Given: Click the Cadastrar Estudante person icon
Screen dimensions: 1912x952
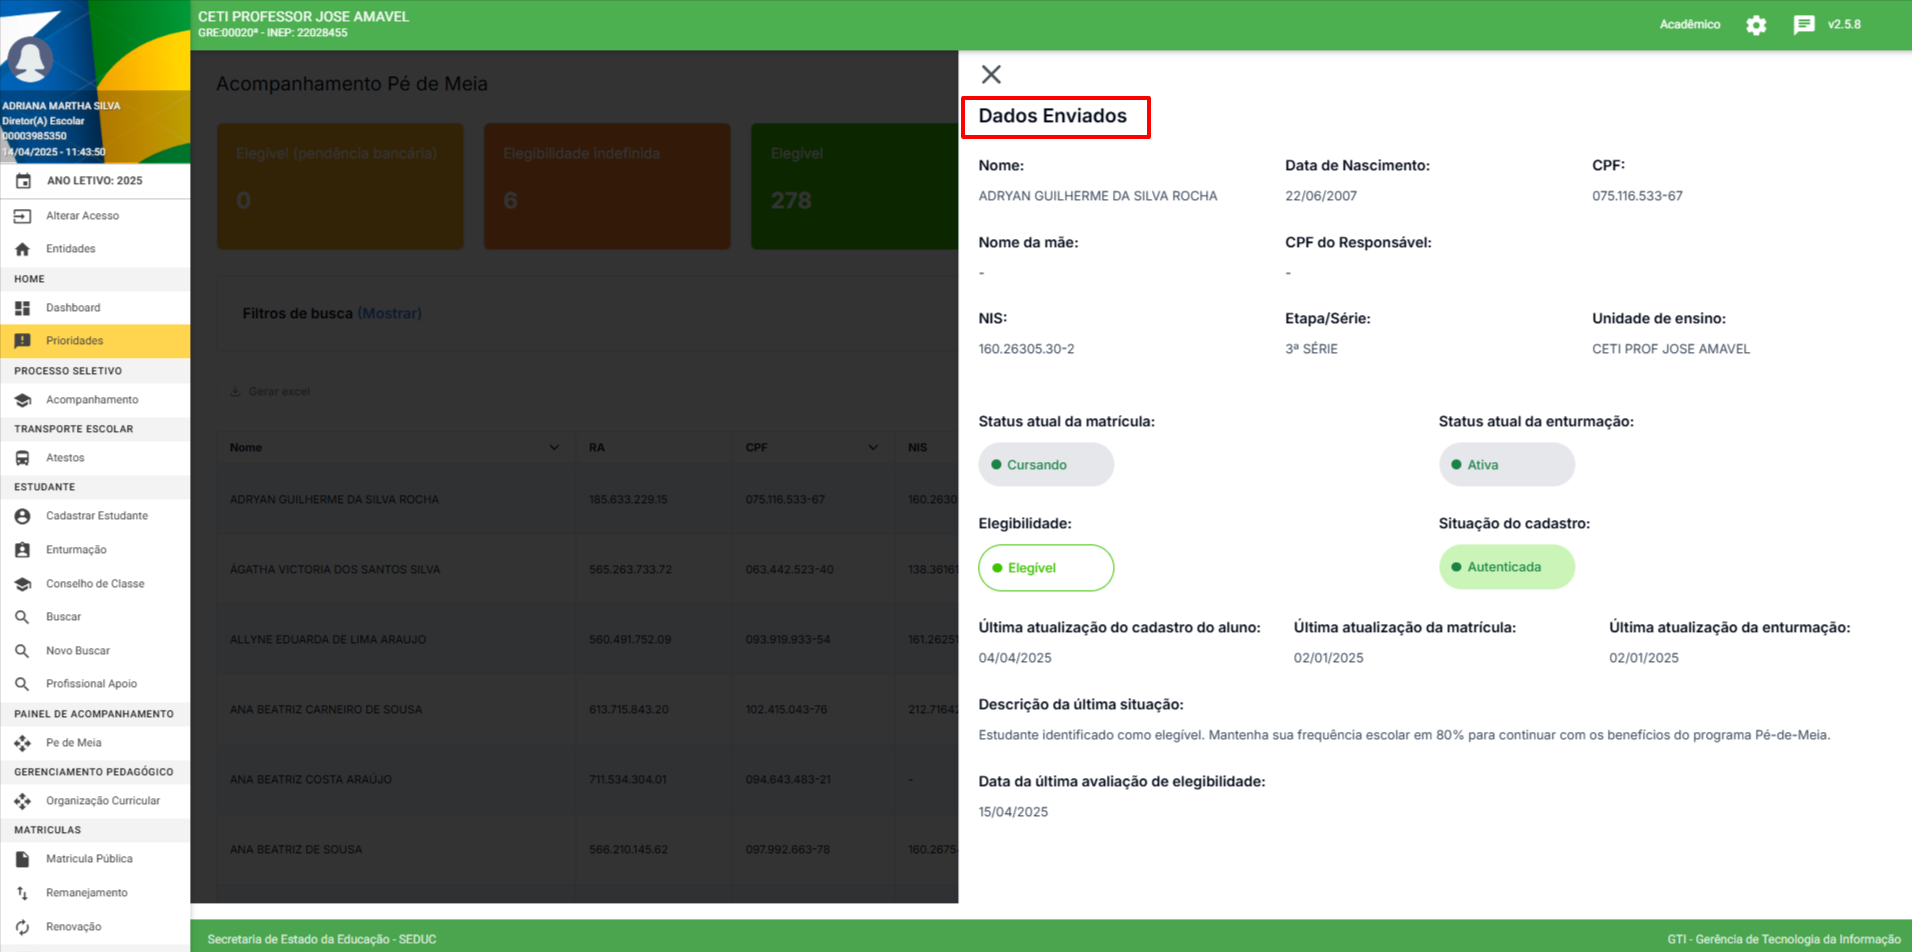Looking at the screenshot, I should coord(22,516).
